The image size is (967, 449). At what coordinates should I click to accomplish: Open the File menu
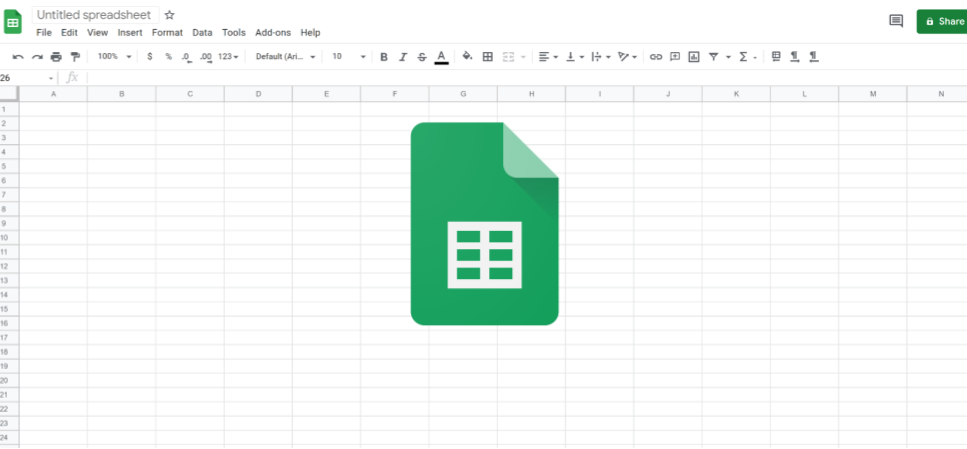[x=44, y=33]
